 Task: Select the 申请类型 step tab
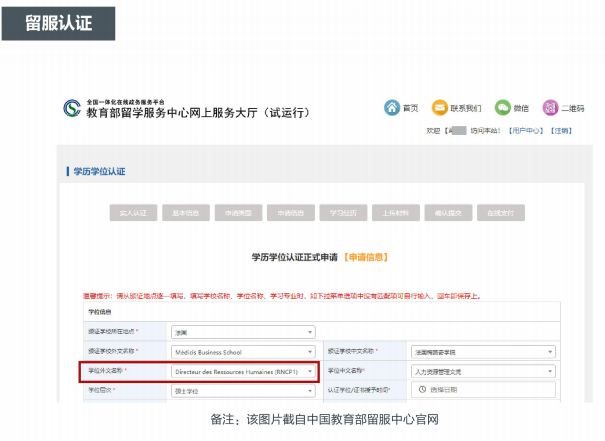[238, 213]
